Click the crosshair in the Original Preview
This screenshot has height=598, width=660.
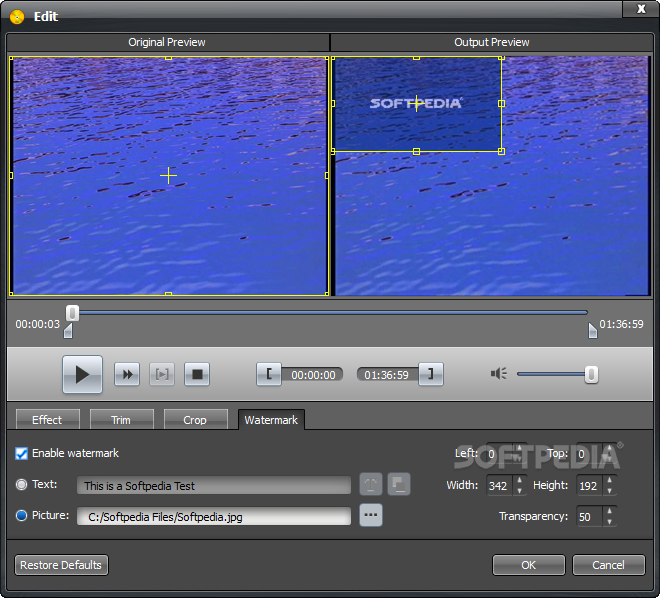(168, 175)
